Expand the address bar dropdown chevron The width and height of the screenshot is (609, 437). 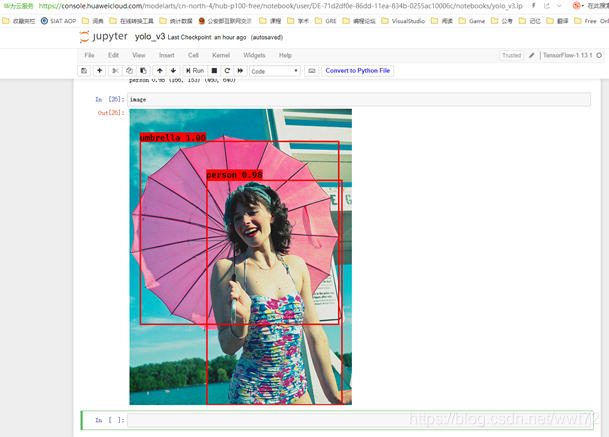559,6
